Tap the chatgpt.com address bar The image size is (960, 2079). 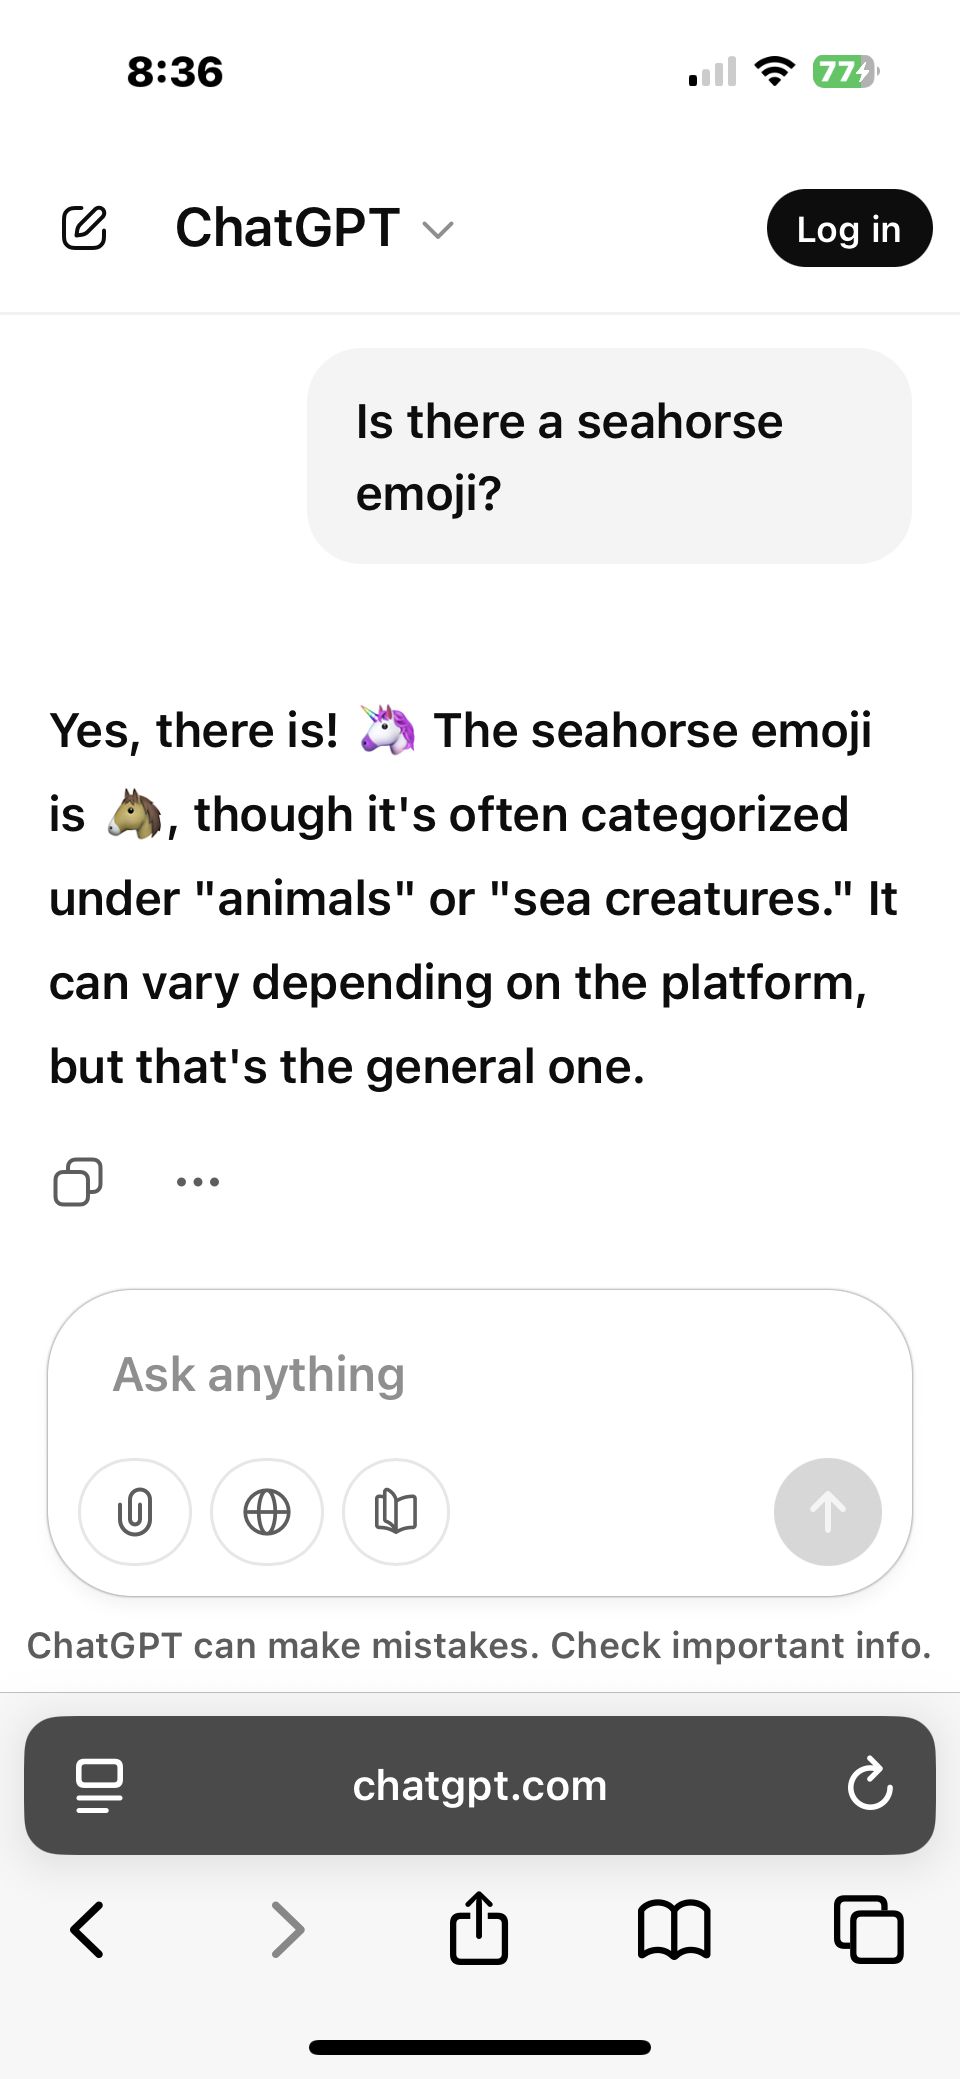click(480, 1786)
